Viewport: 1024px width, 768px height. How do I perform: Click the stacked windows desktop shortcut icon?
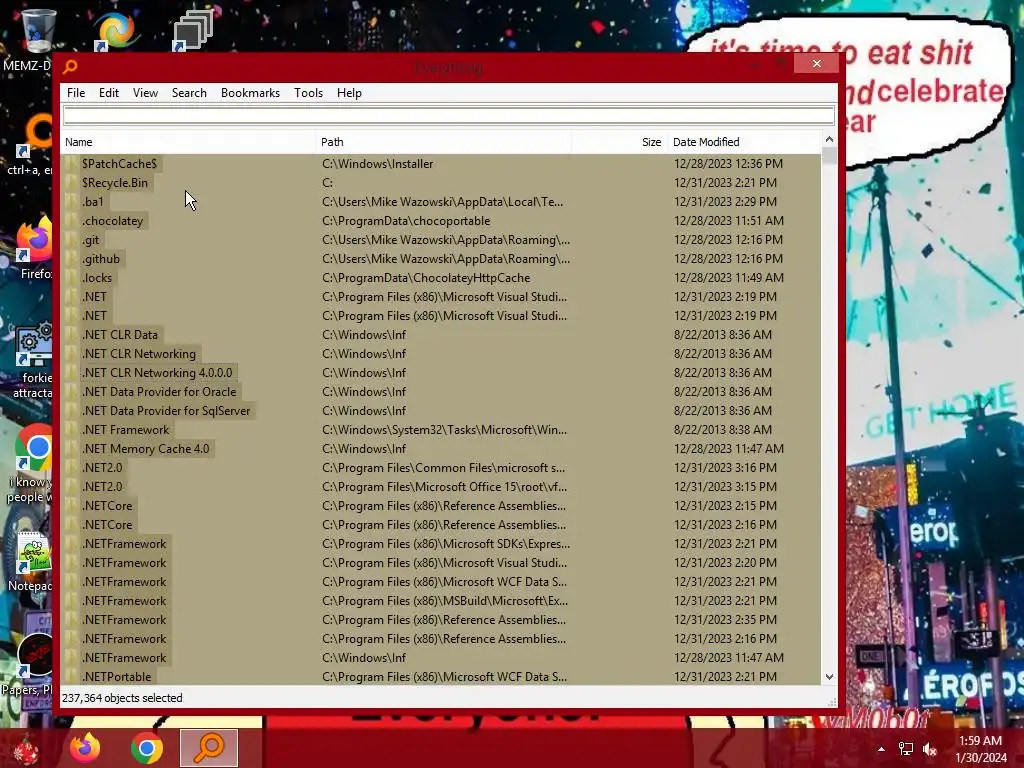point(193,30)
